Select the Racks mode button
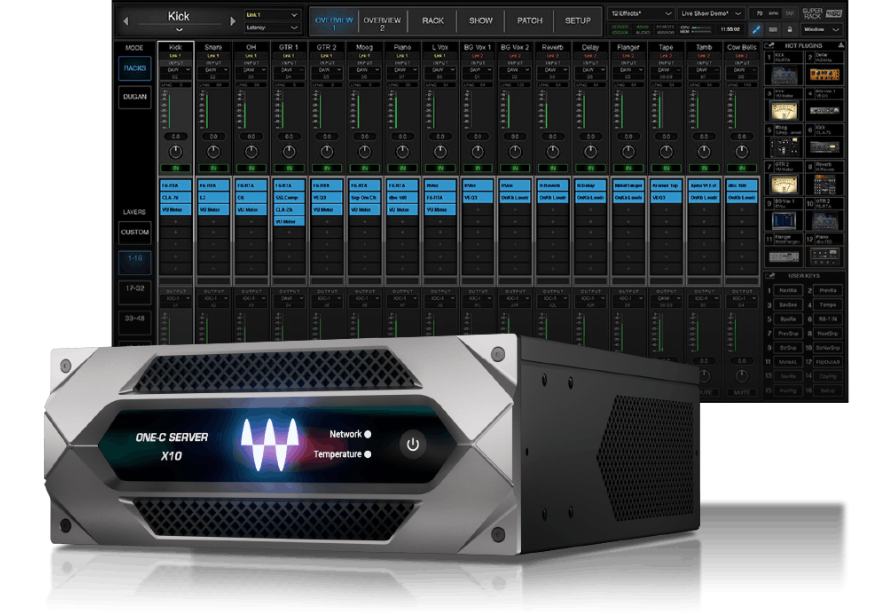Viewport: 894px width, 614px height. 135,68
